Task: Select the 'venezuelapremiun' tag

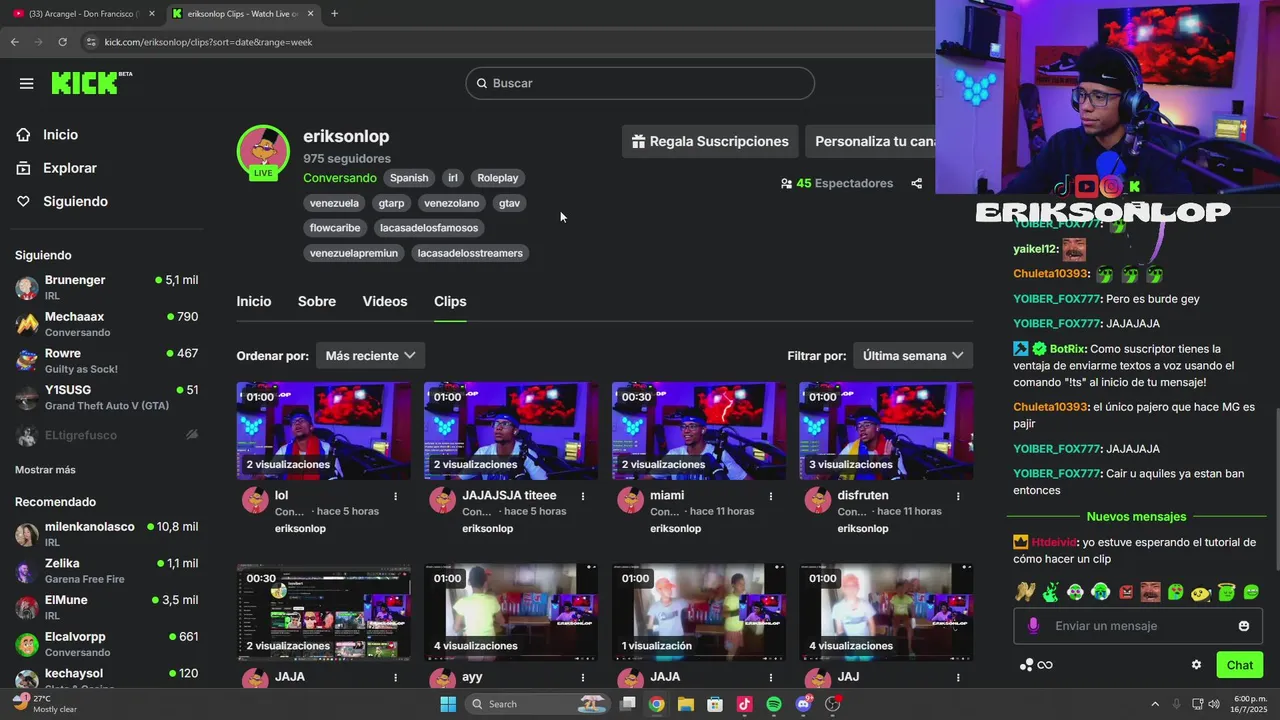Action: [x=354, y=253]
